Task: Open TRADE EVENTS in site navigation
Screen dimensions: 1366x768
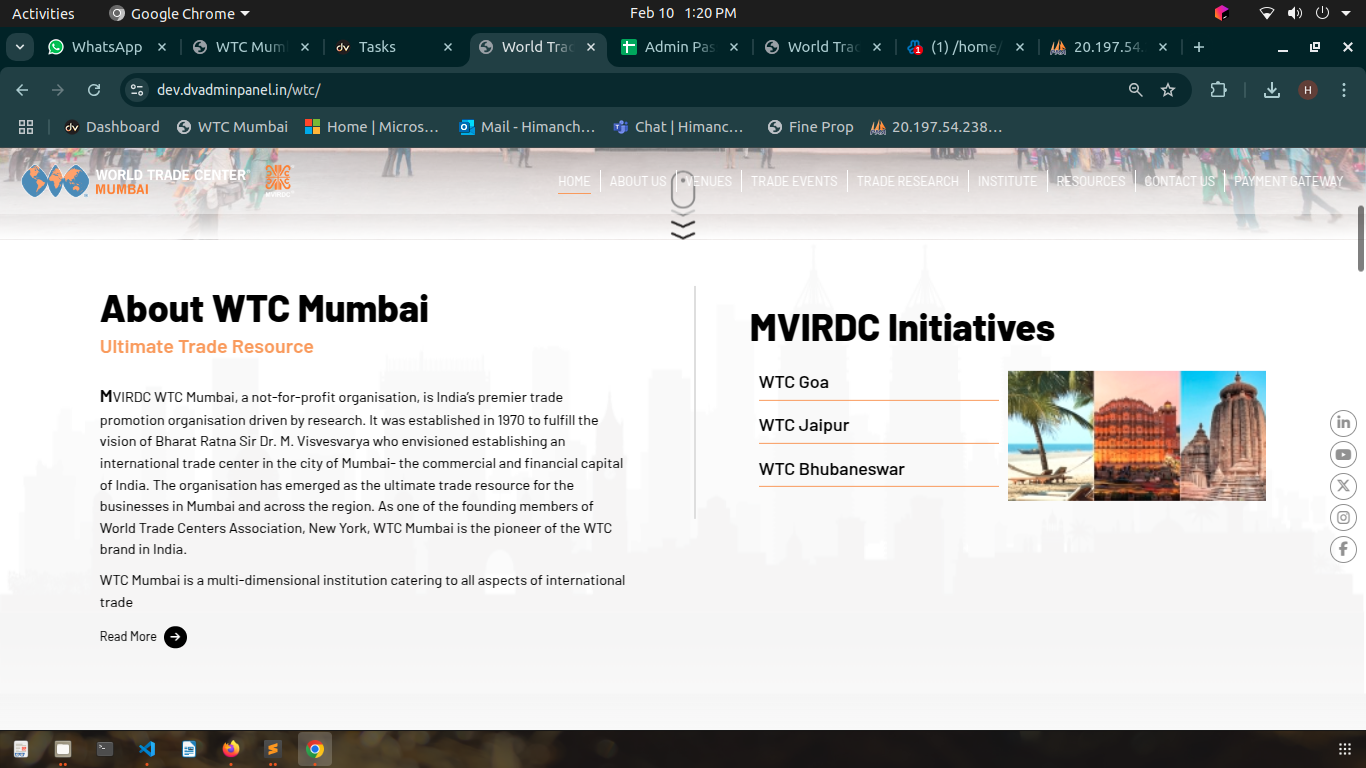Action: (794, 181)
